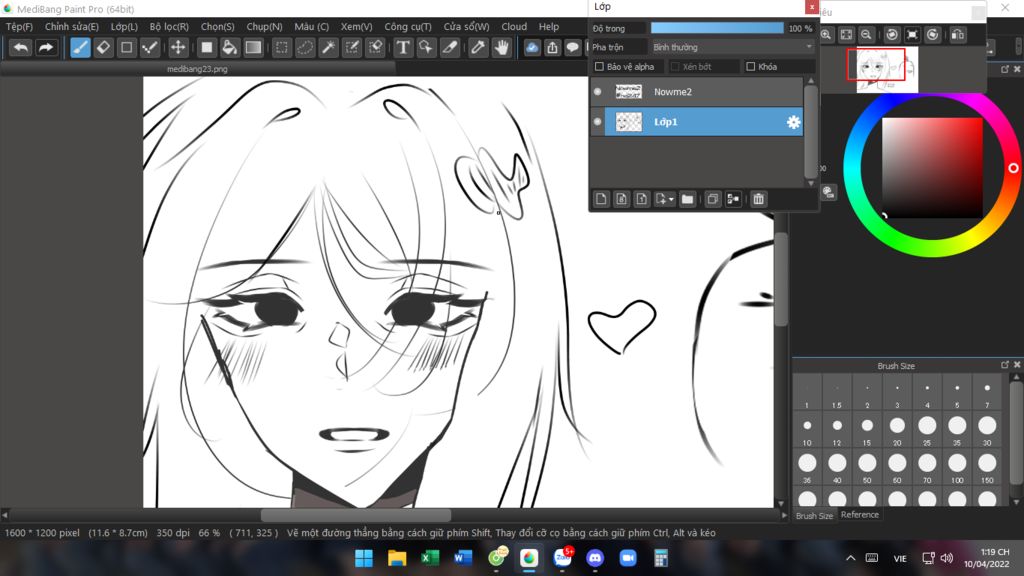This screenshot has width=1024, height=576.
Task: Hide the Nowme2 layer
Action: (598, 92)
